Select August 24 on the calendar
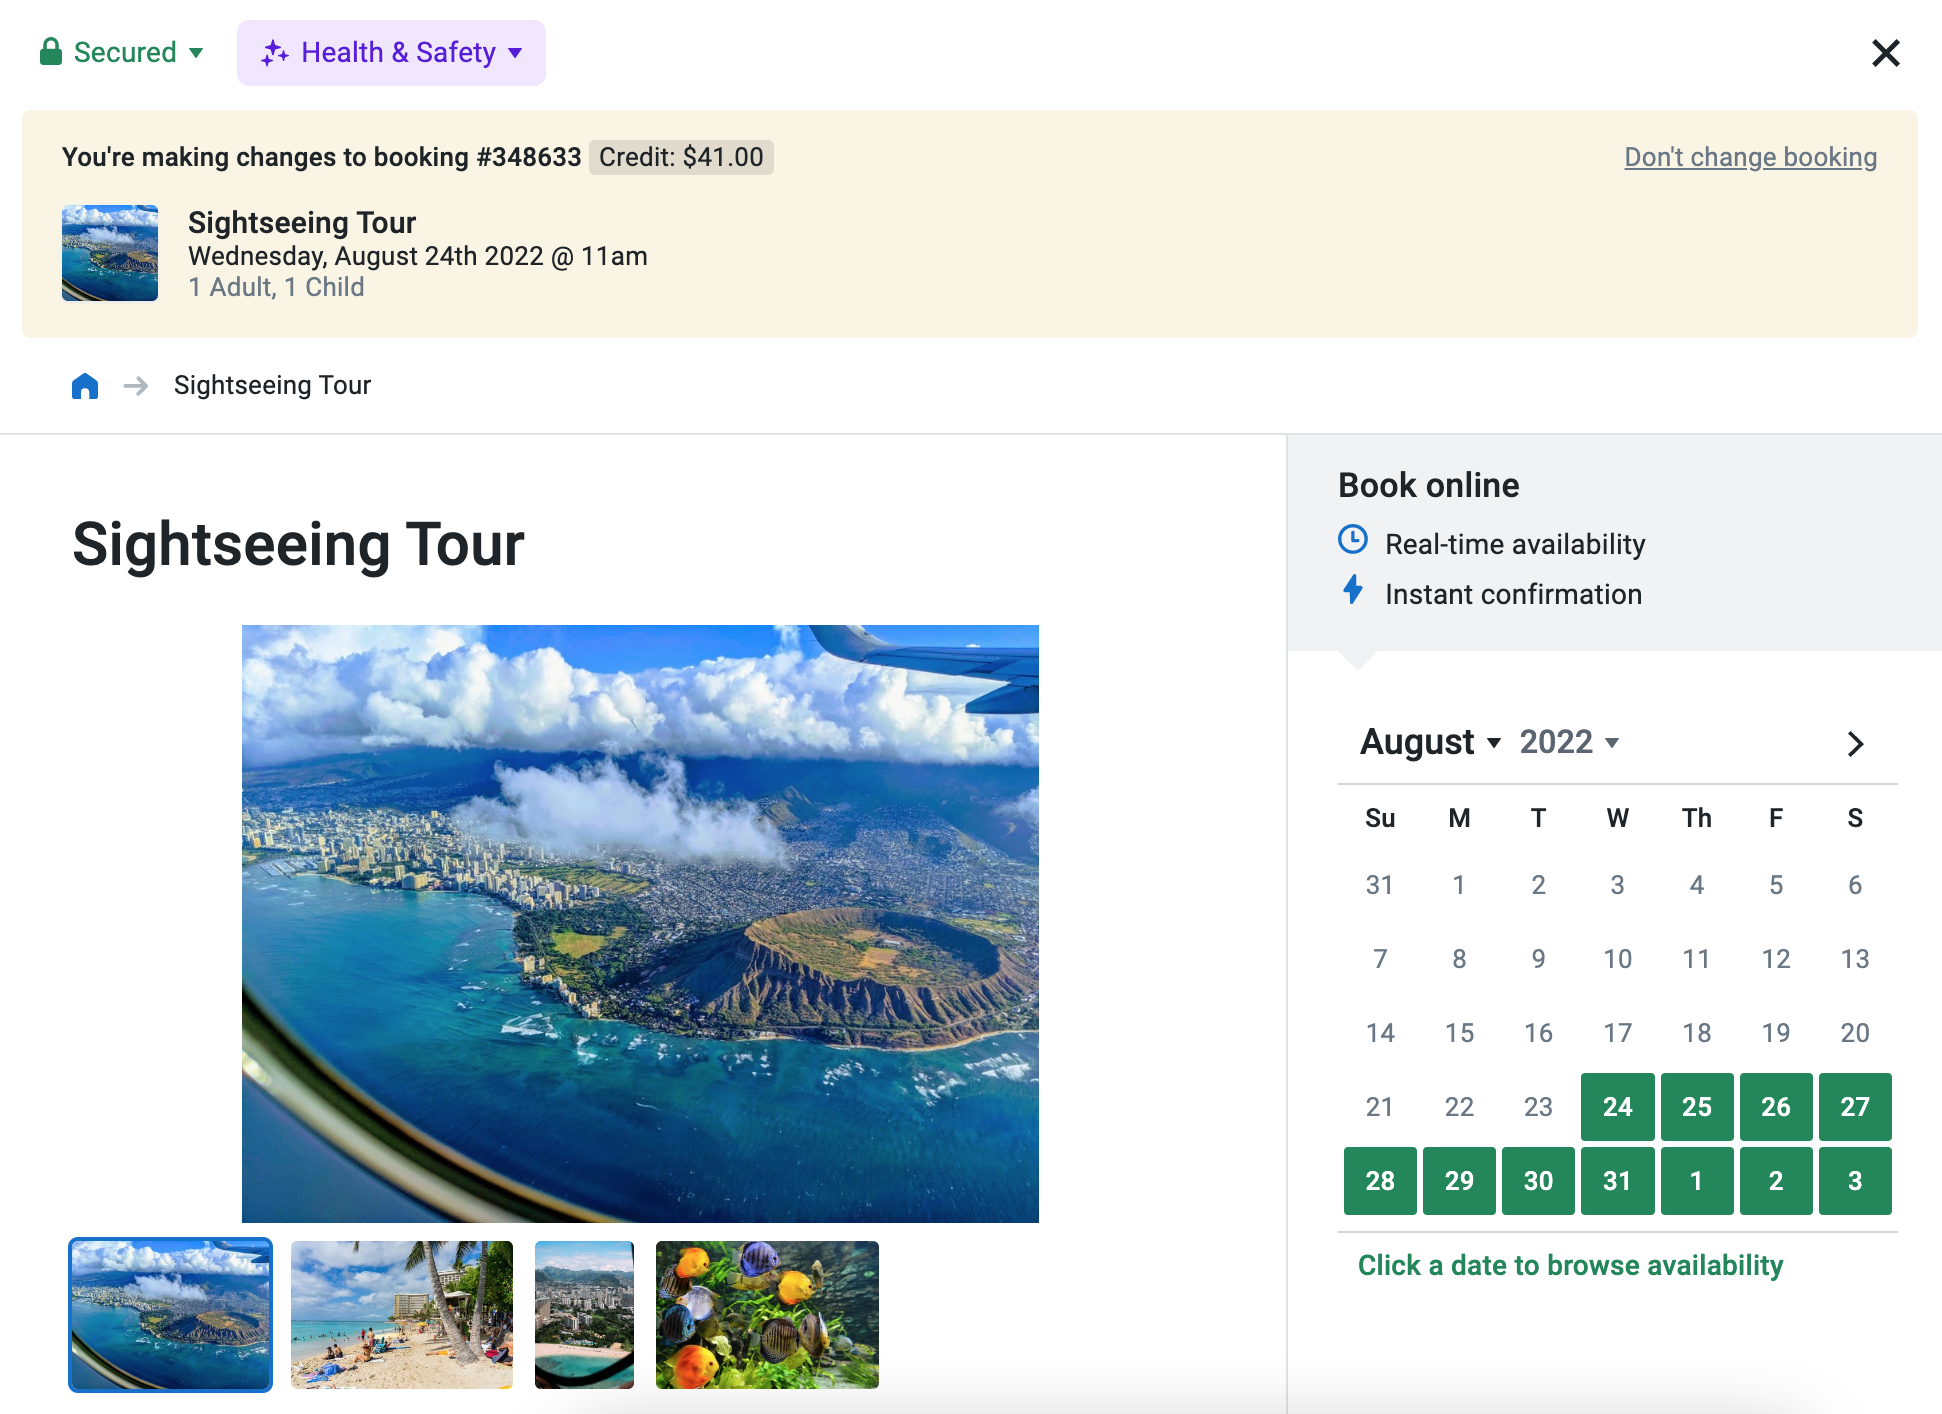The image size is (1942, 1414). pos(1617,1107)
